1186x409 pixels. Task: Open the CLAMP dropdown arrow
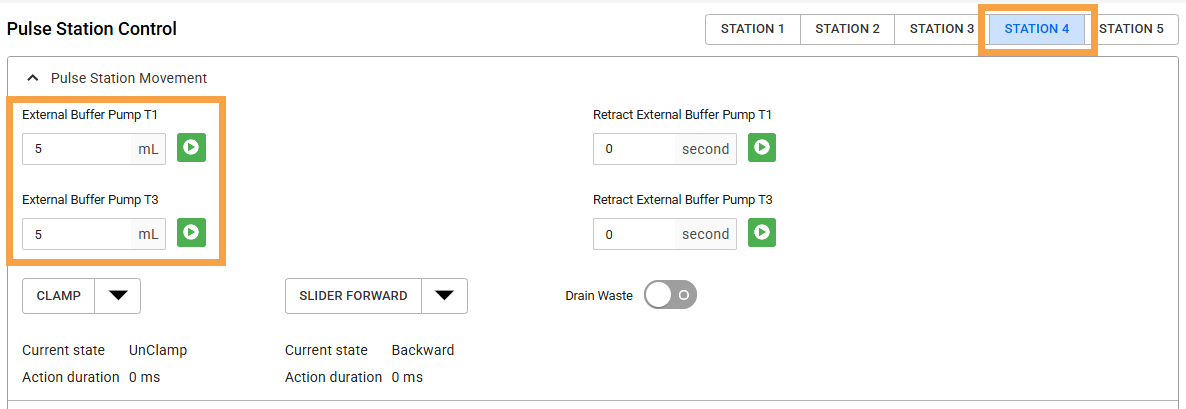(x=118, y=296)
